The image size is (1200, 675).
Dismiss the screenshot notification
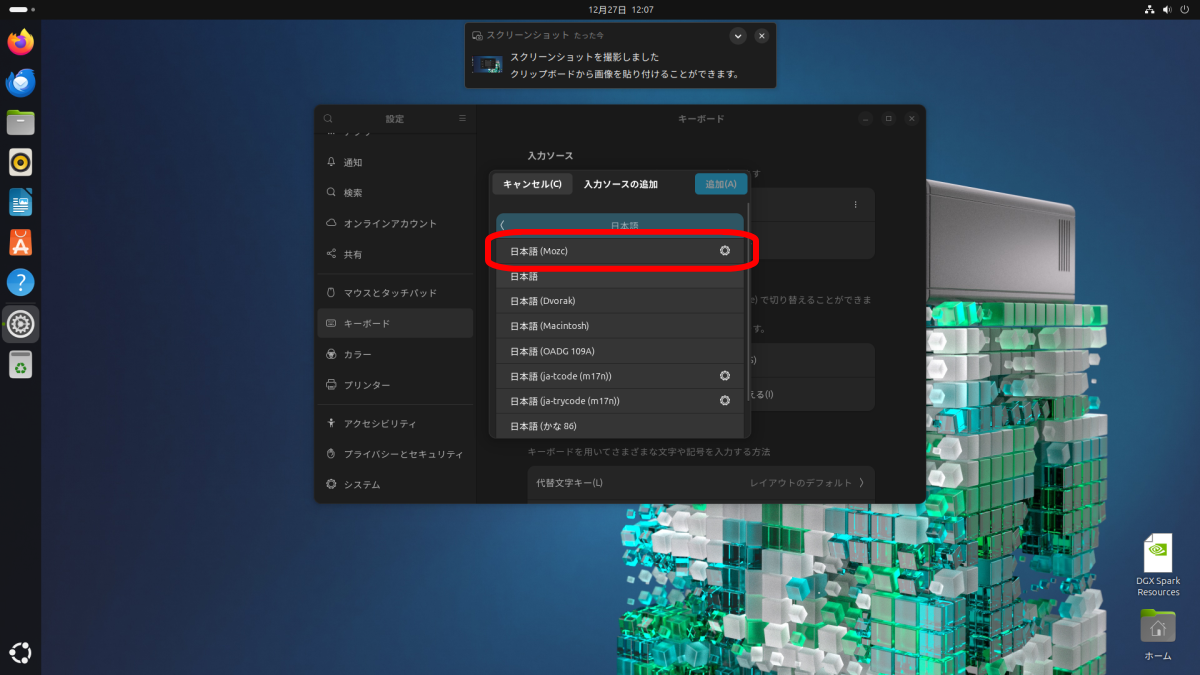tap(762, 36)
